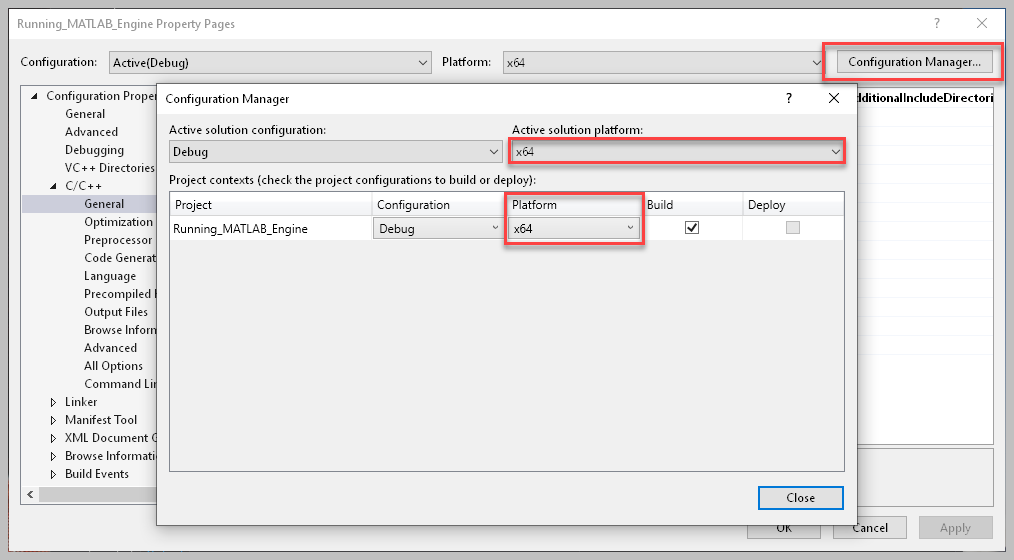Open Active solution configuration dropdown
This screenshot has height=560, width=1014.
[x=335, y=152]
